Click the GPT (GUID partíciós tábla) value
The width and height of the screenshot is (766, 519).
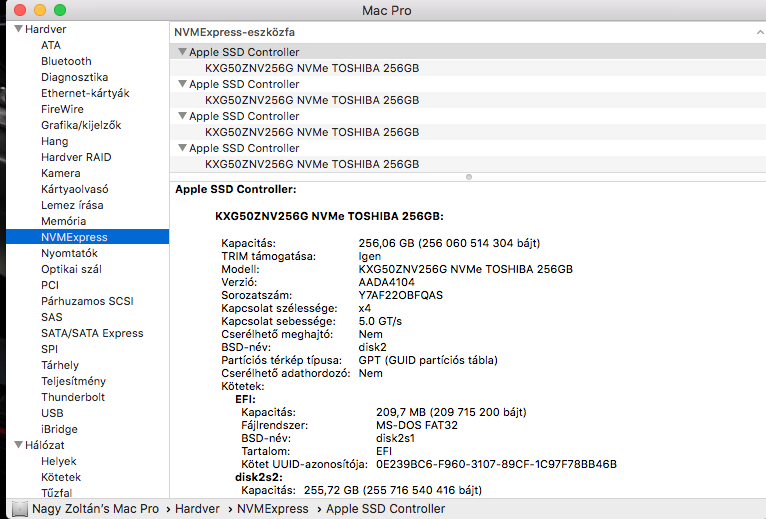[428, 360]
